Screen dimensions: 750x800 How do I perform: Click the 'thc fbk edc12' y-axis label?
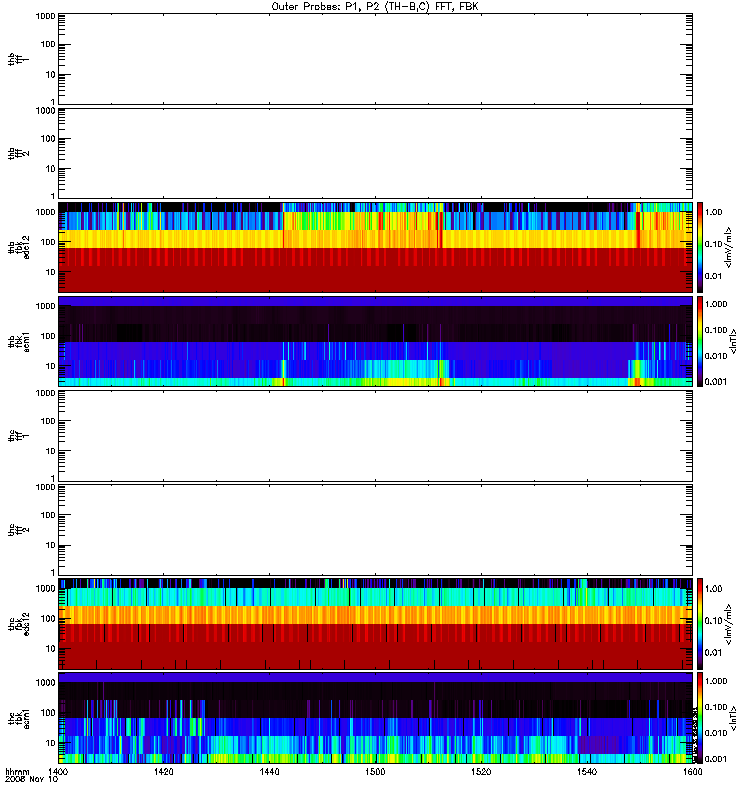pos(19,623)
